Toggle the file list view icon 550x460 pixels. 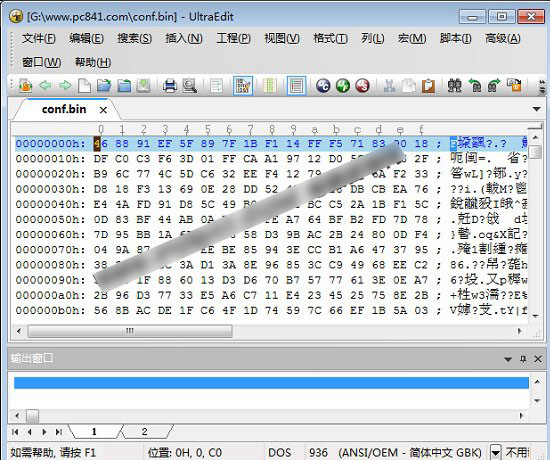(x=296, y=85)
